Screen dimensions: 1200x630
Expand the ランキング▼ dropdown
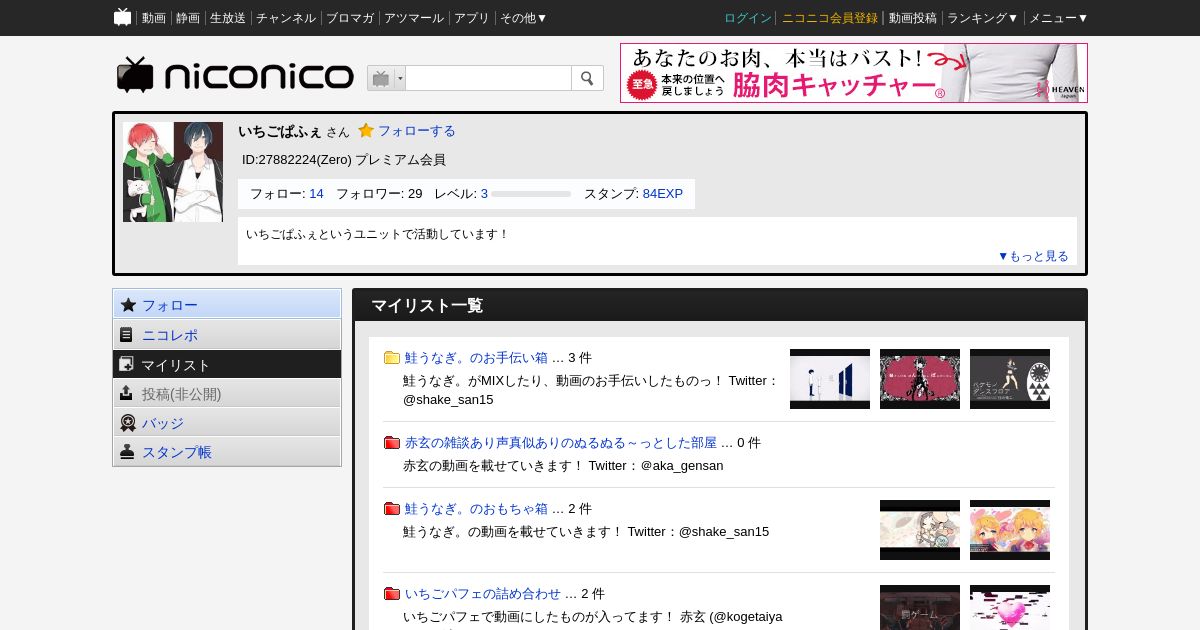(x=983, y=18)
